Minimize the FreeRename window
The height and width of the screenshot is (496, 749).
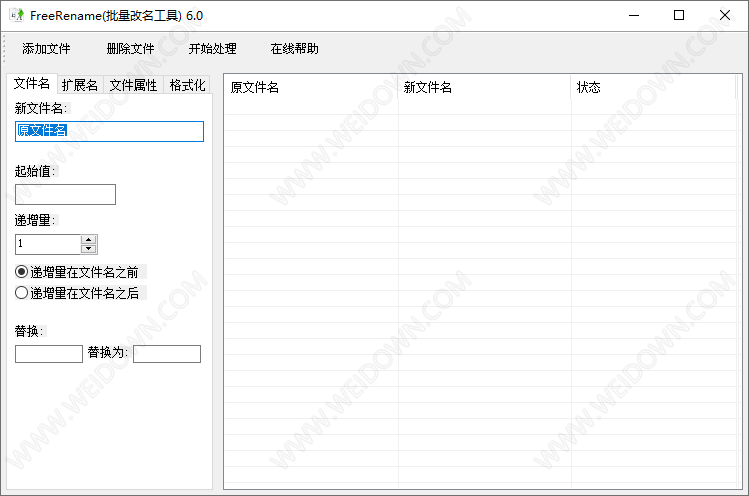[634, 15]
